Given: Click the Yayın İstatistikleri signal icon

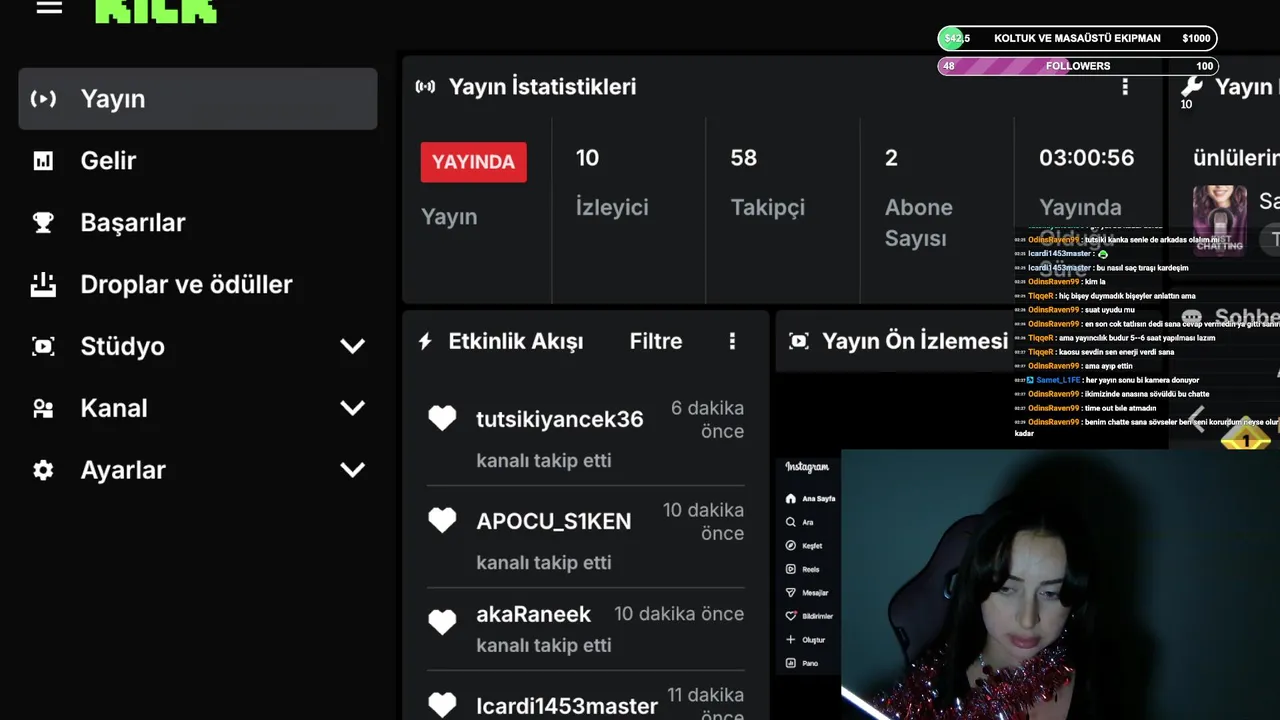Looking at the screenshot, I should [425, 87].
